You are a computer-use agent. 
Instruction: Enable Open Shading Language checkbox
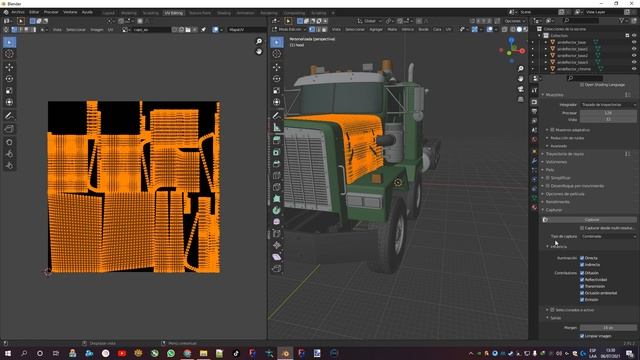[x=582, y=84]
